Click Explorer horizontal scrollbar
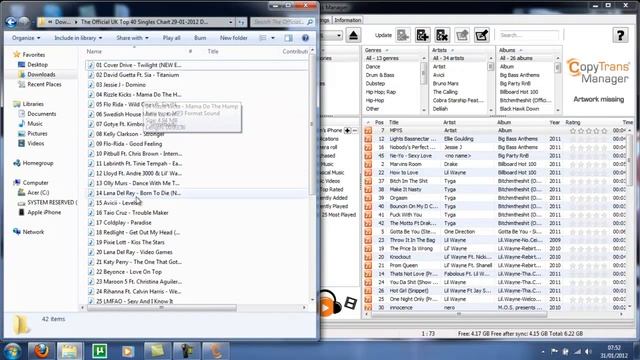This screenshot has width=640, height=360. [x=162, y=308]
